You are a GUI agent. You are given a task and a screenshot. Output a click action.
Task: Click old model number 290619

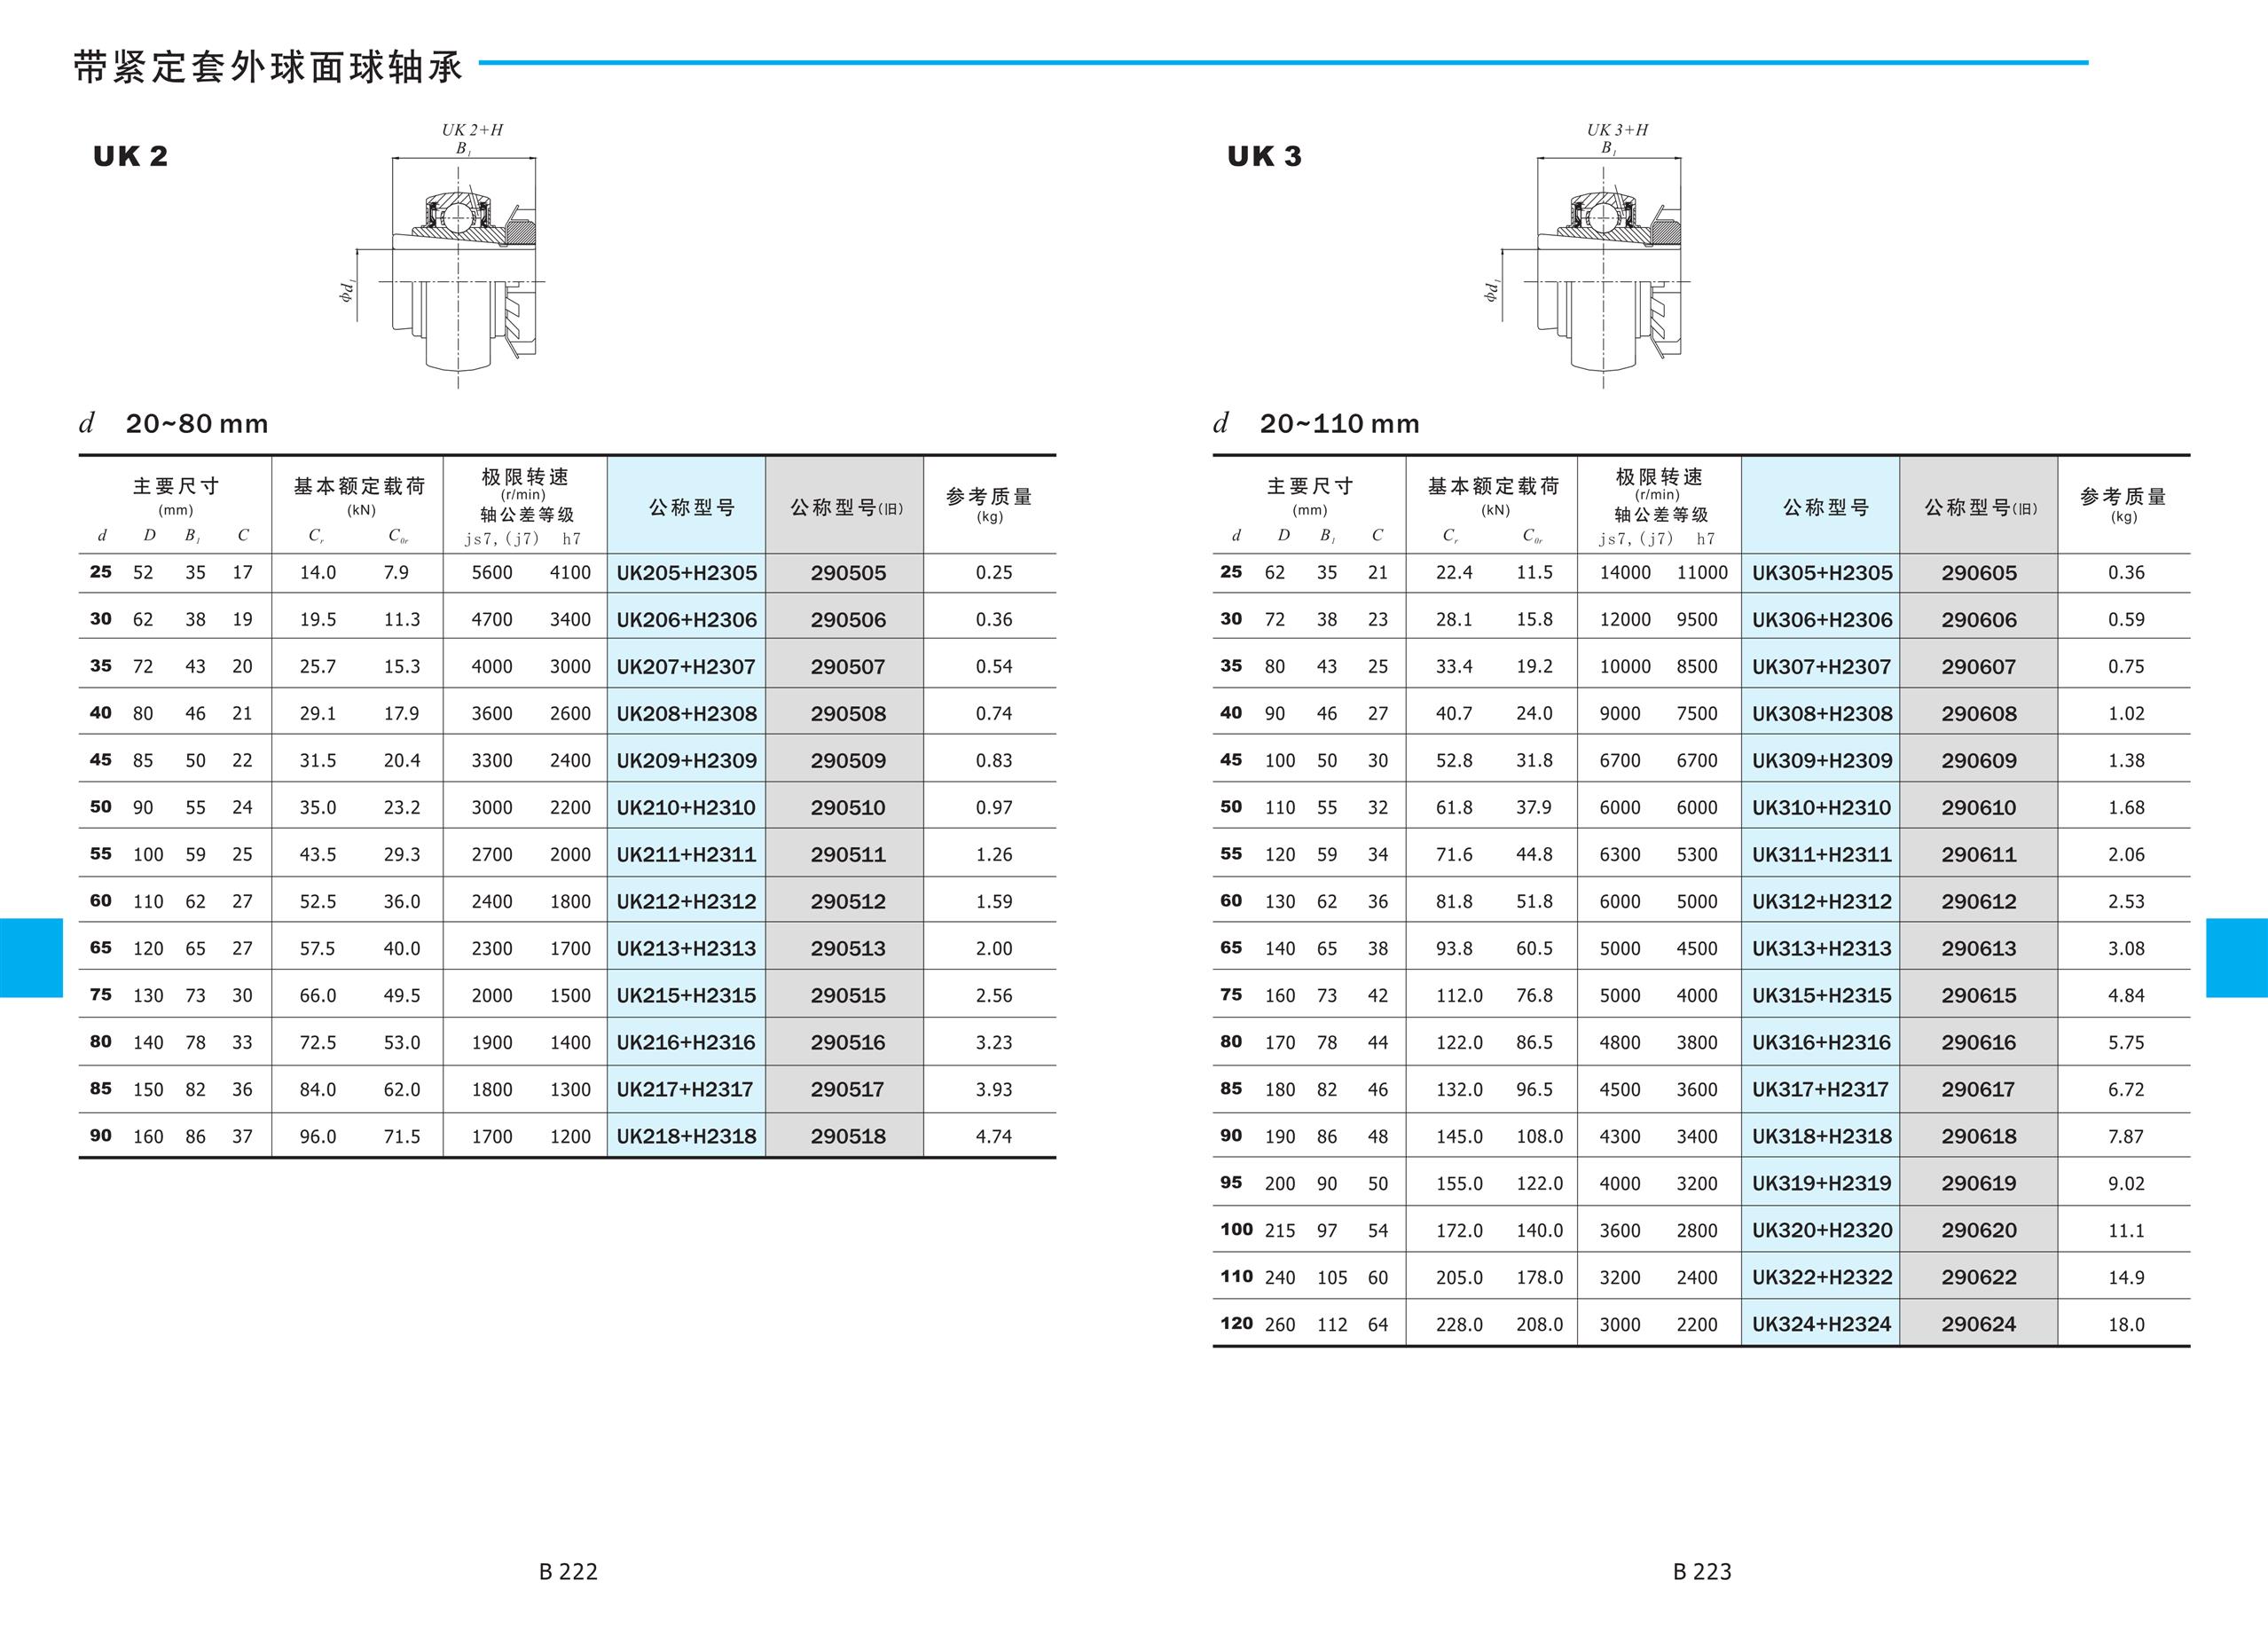(1978, 1183)
